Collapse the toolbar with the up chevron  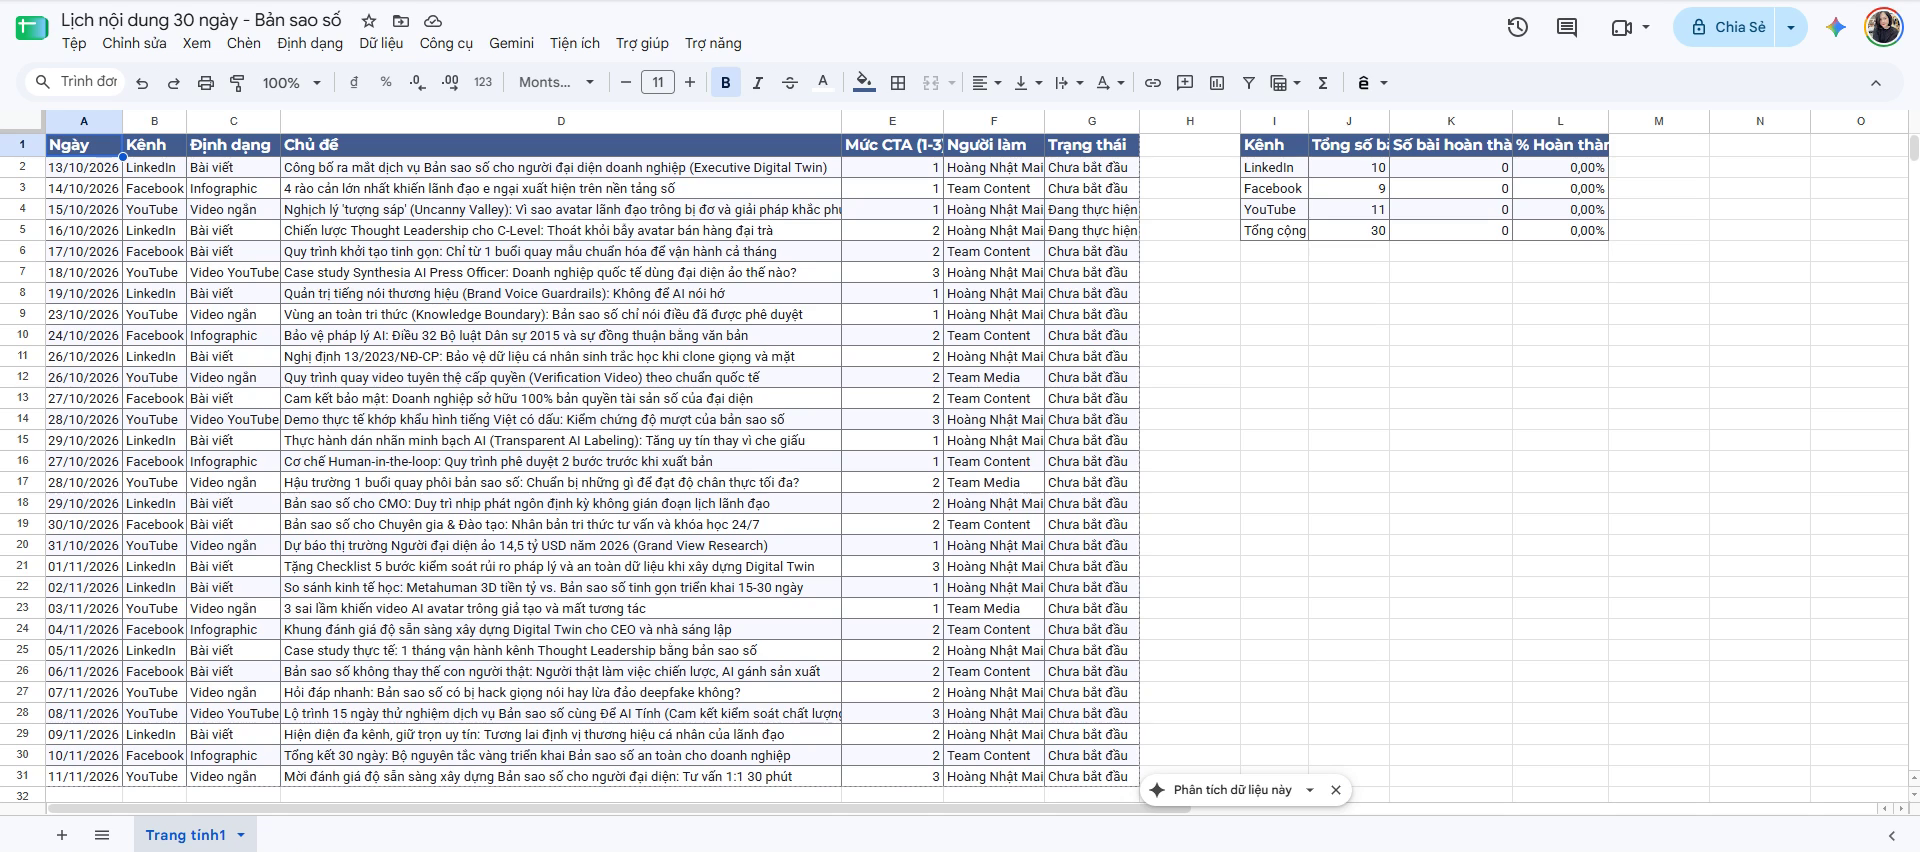1876,83
